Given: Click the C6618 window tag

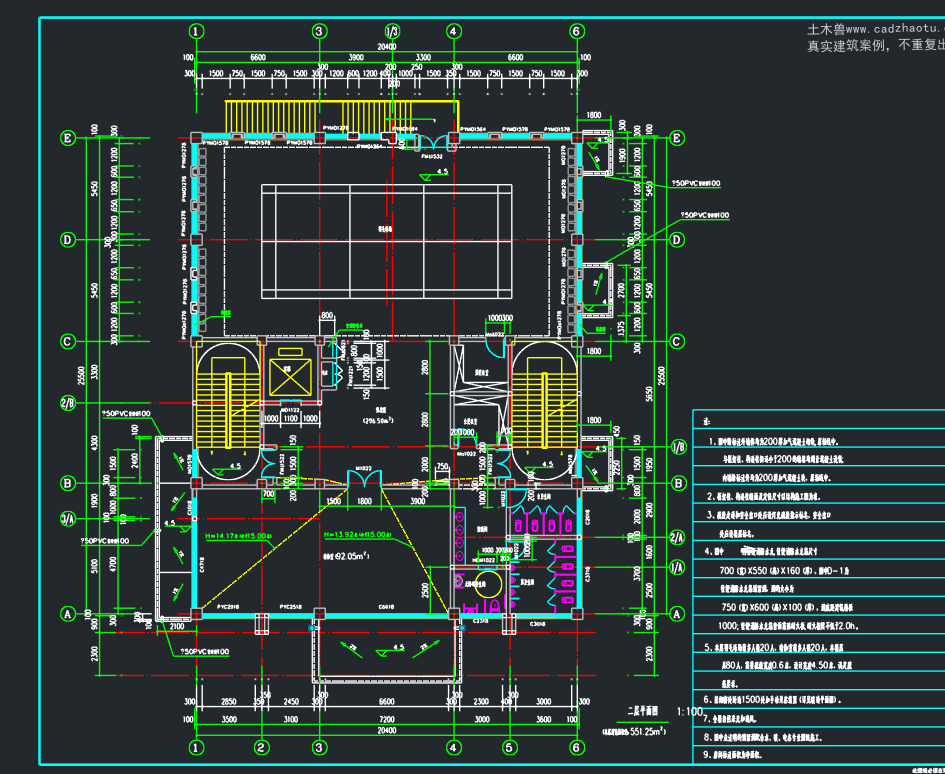Looking at the screenshot, I should click(386, 607).
